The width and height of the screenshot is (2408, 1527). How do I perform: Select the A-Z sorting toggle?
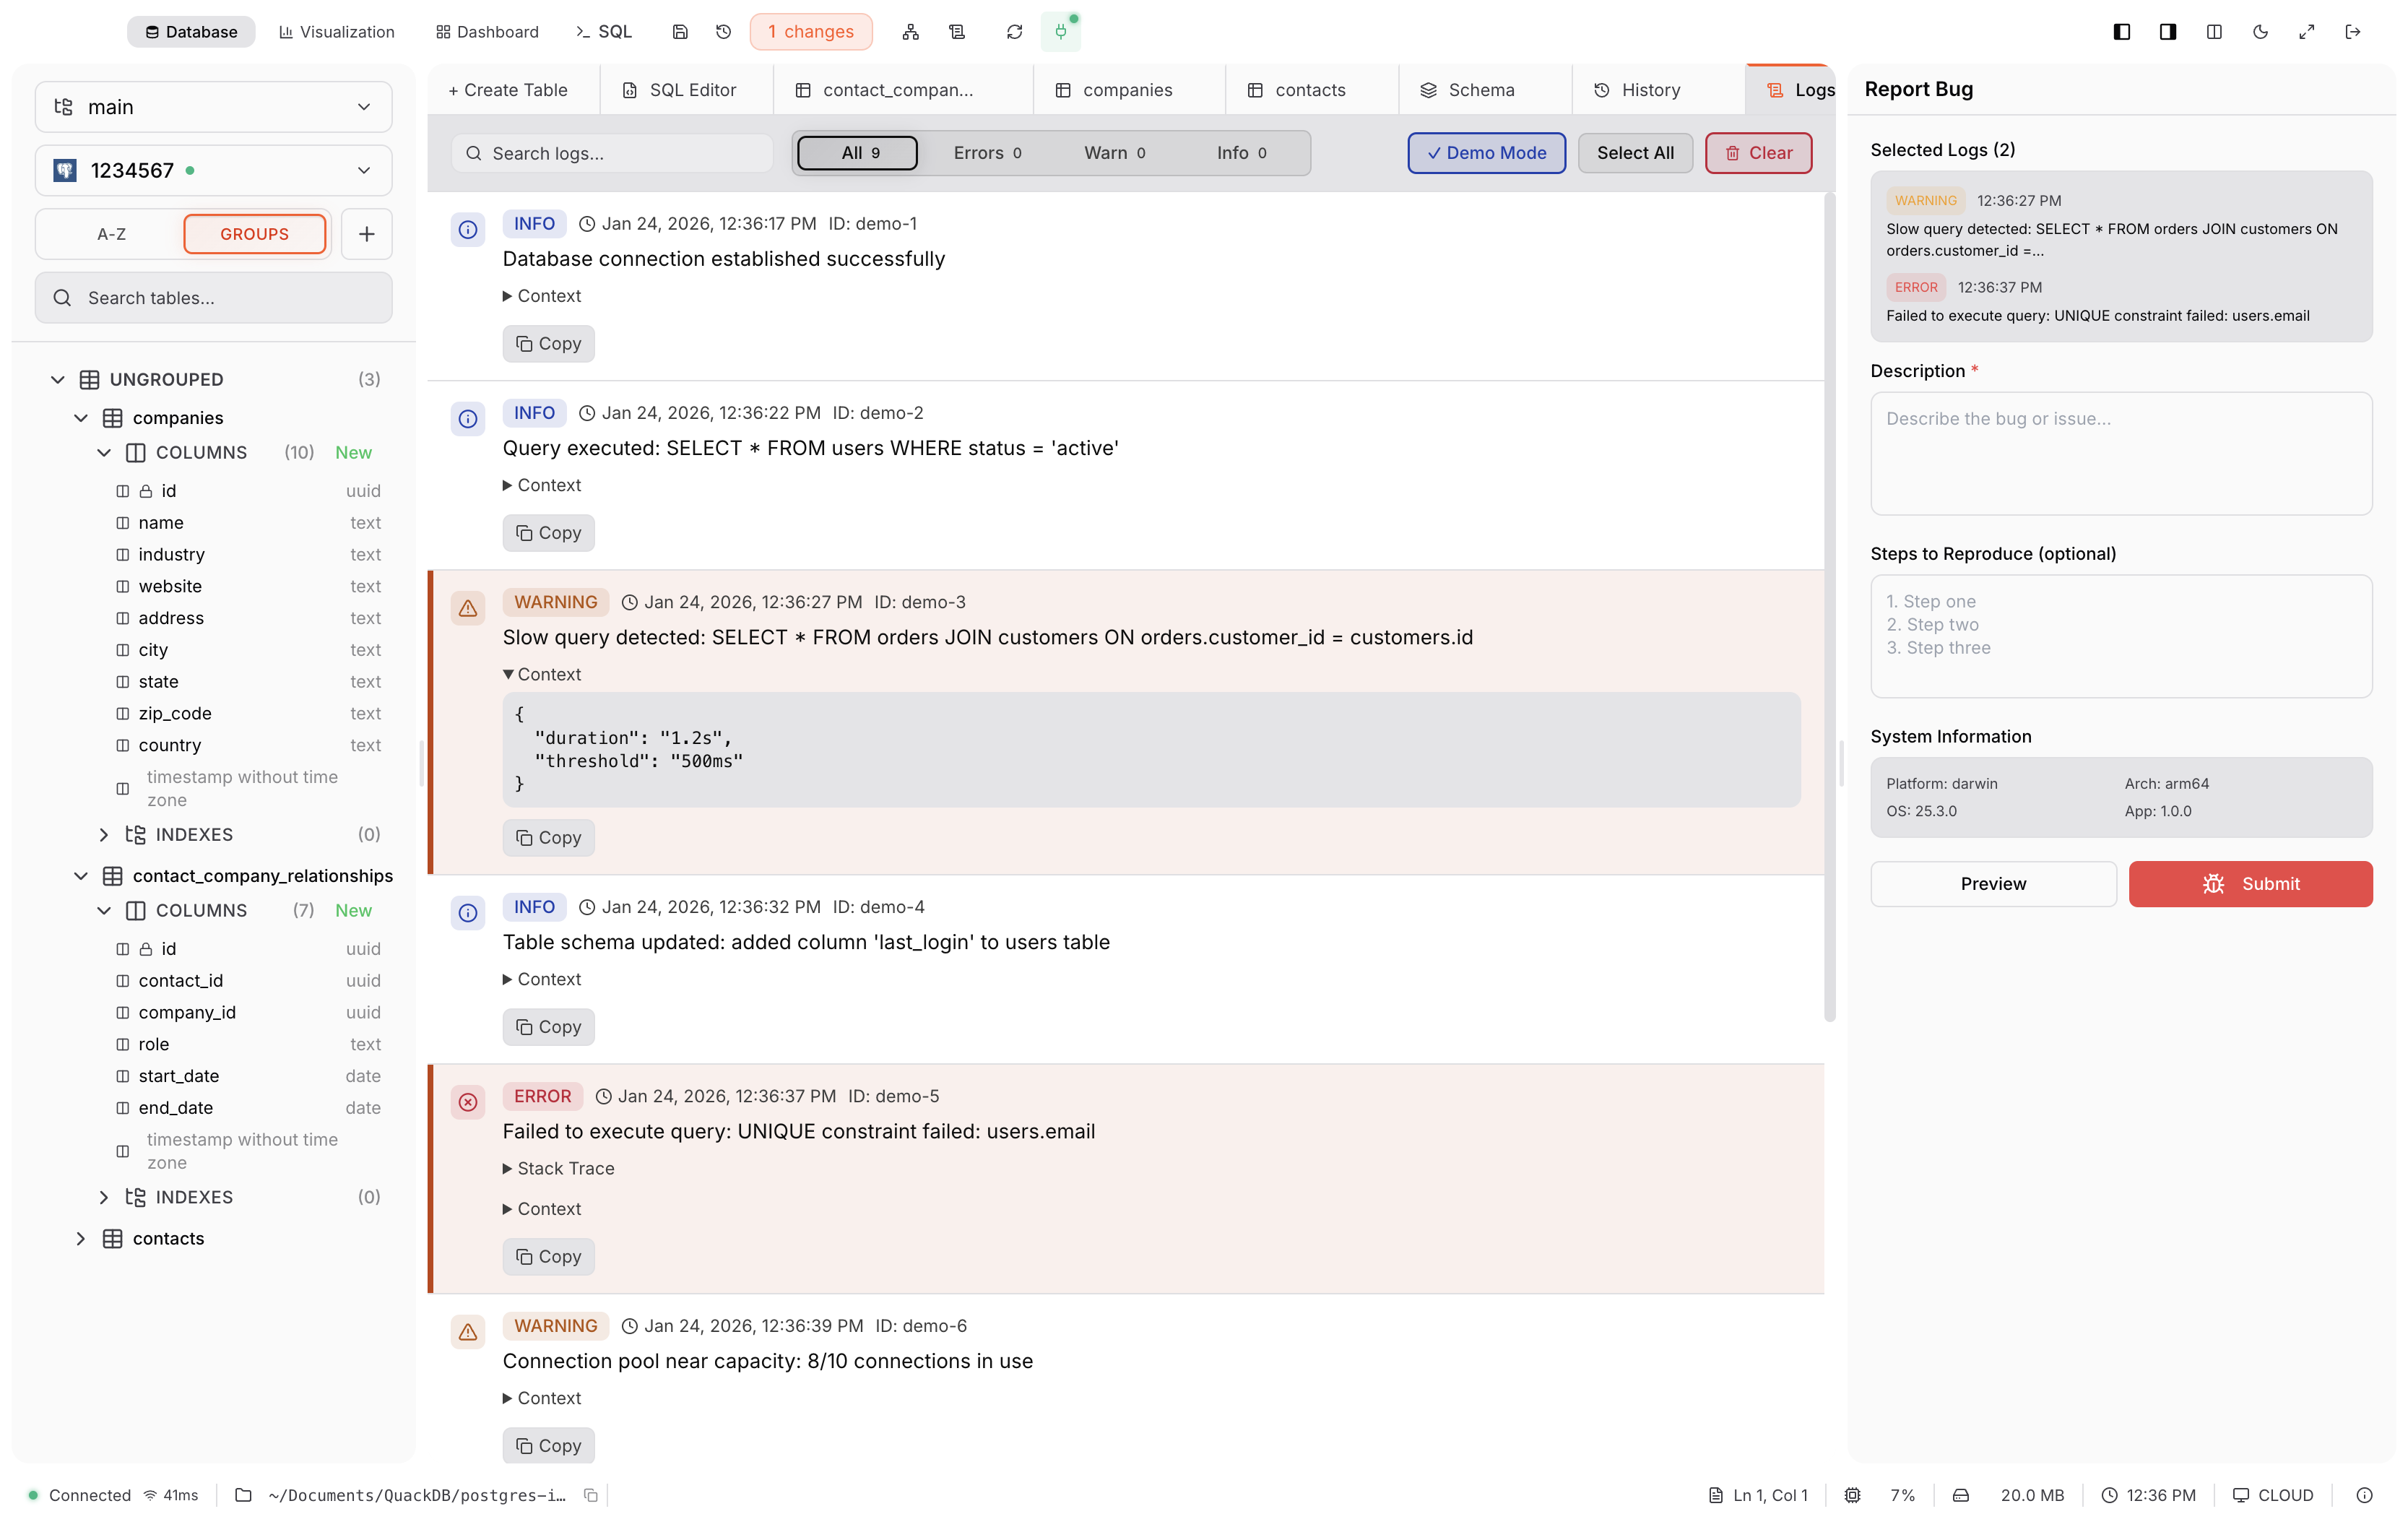[x=111, y=234]
